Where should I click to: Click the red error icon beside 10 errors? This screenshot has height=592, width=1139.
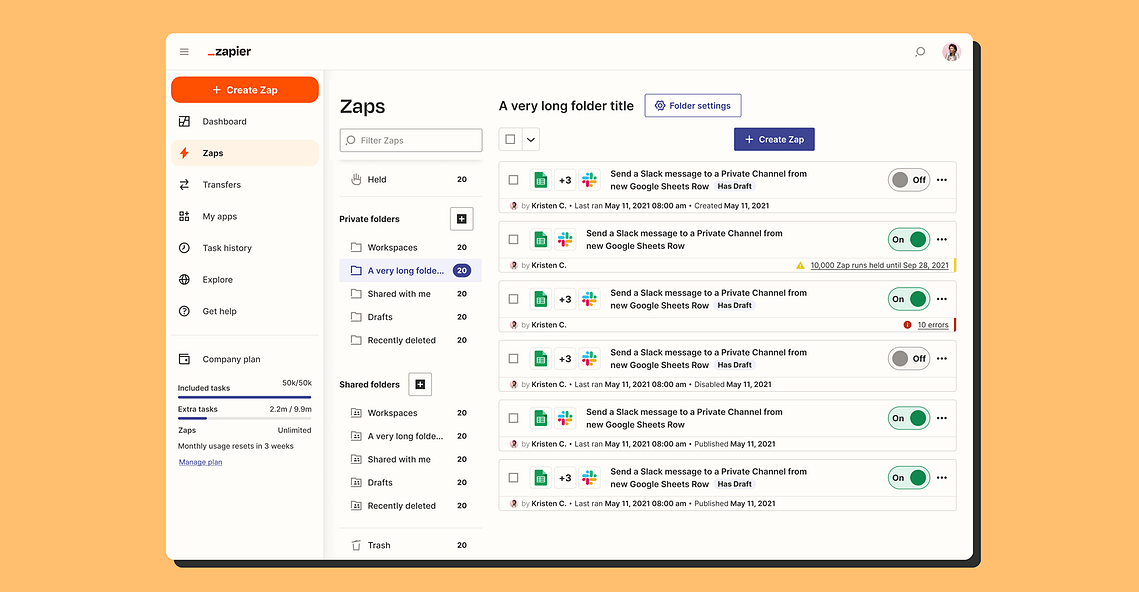[x=907, y=325]
